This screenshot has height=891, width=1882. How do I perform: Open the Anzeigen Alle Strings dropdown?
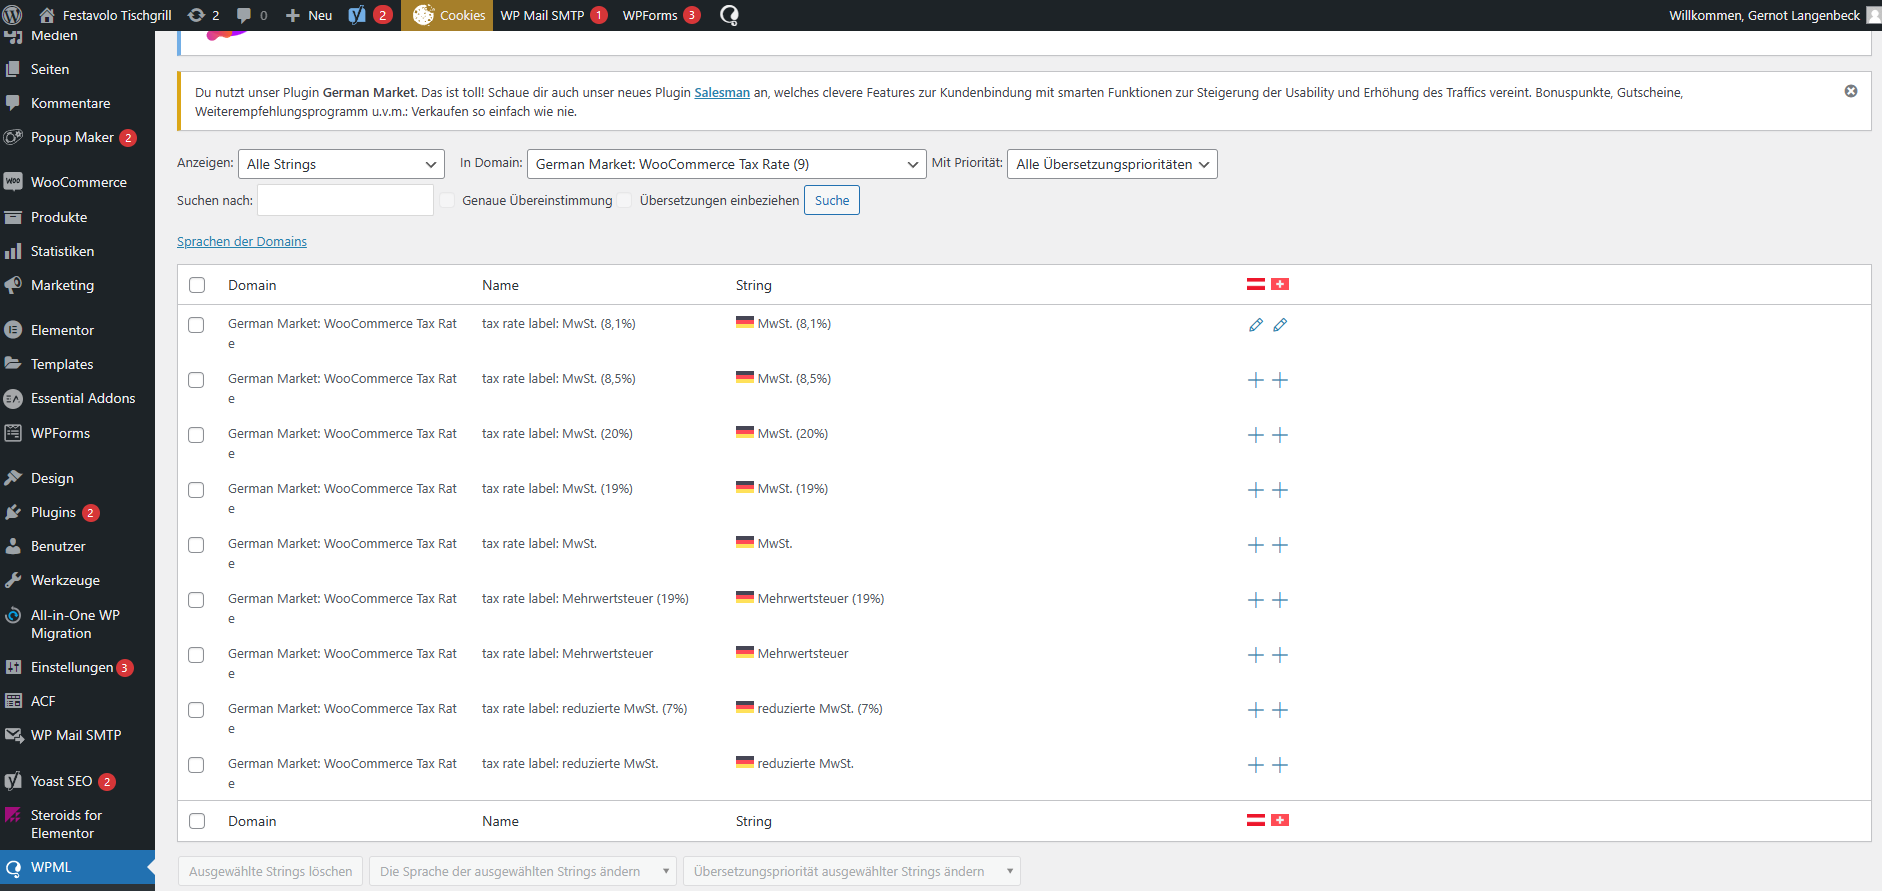tap(341, 164)
